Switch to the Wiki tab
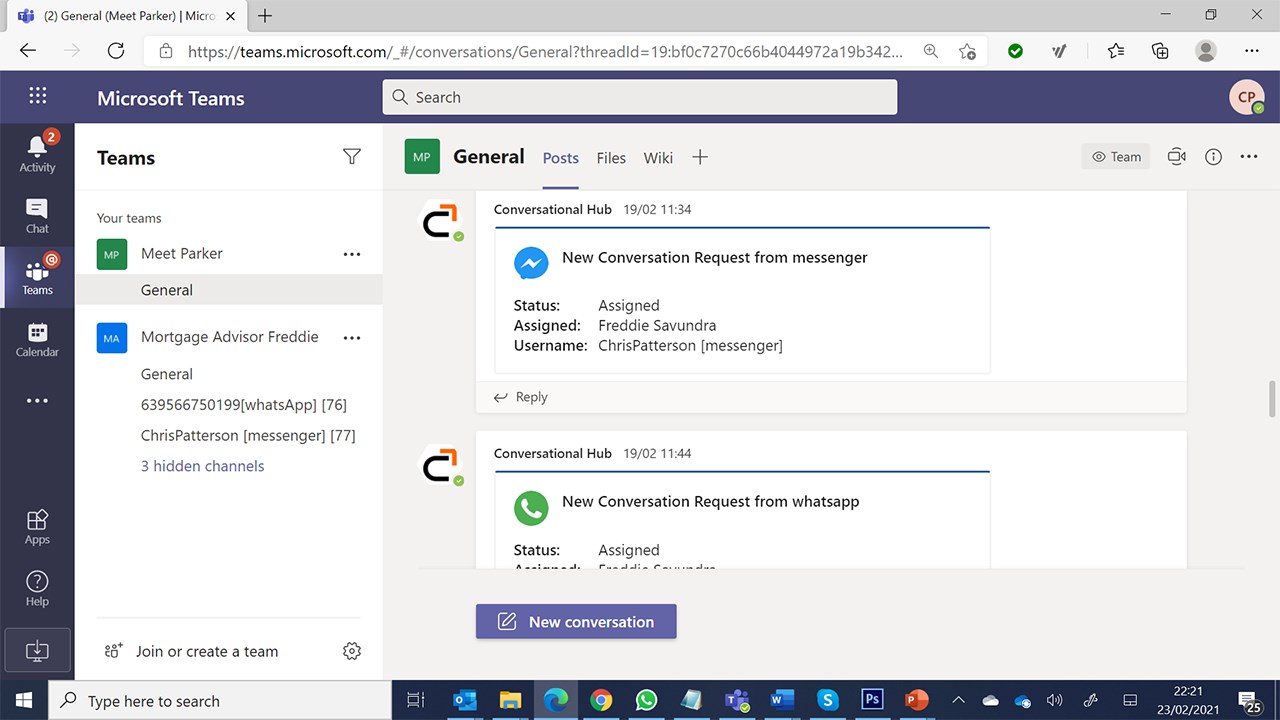Viewport: 1280px width, 720px height. point(658,158)
